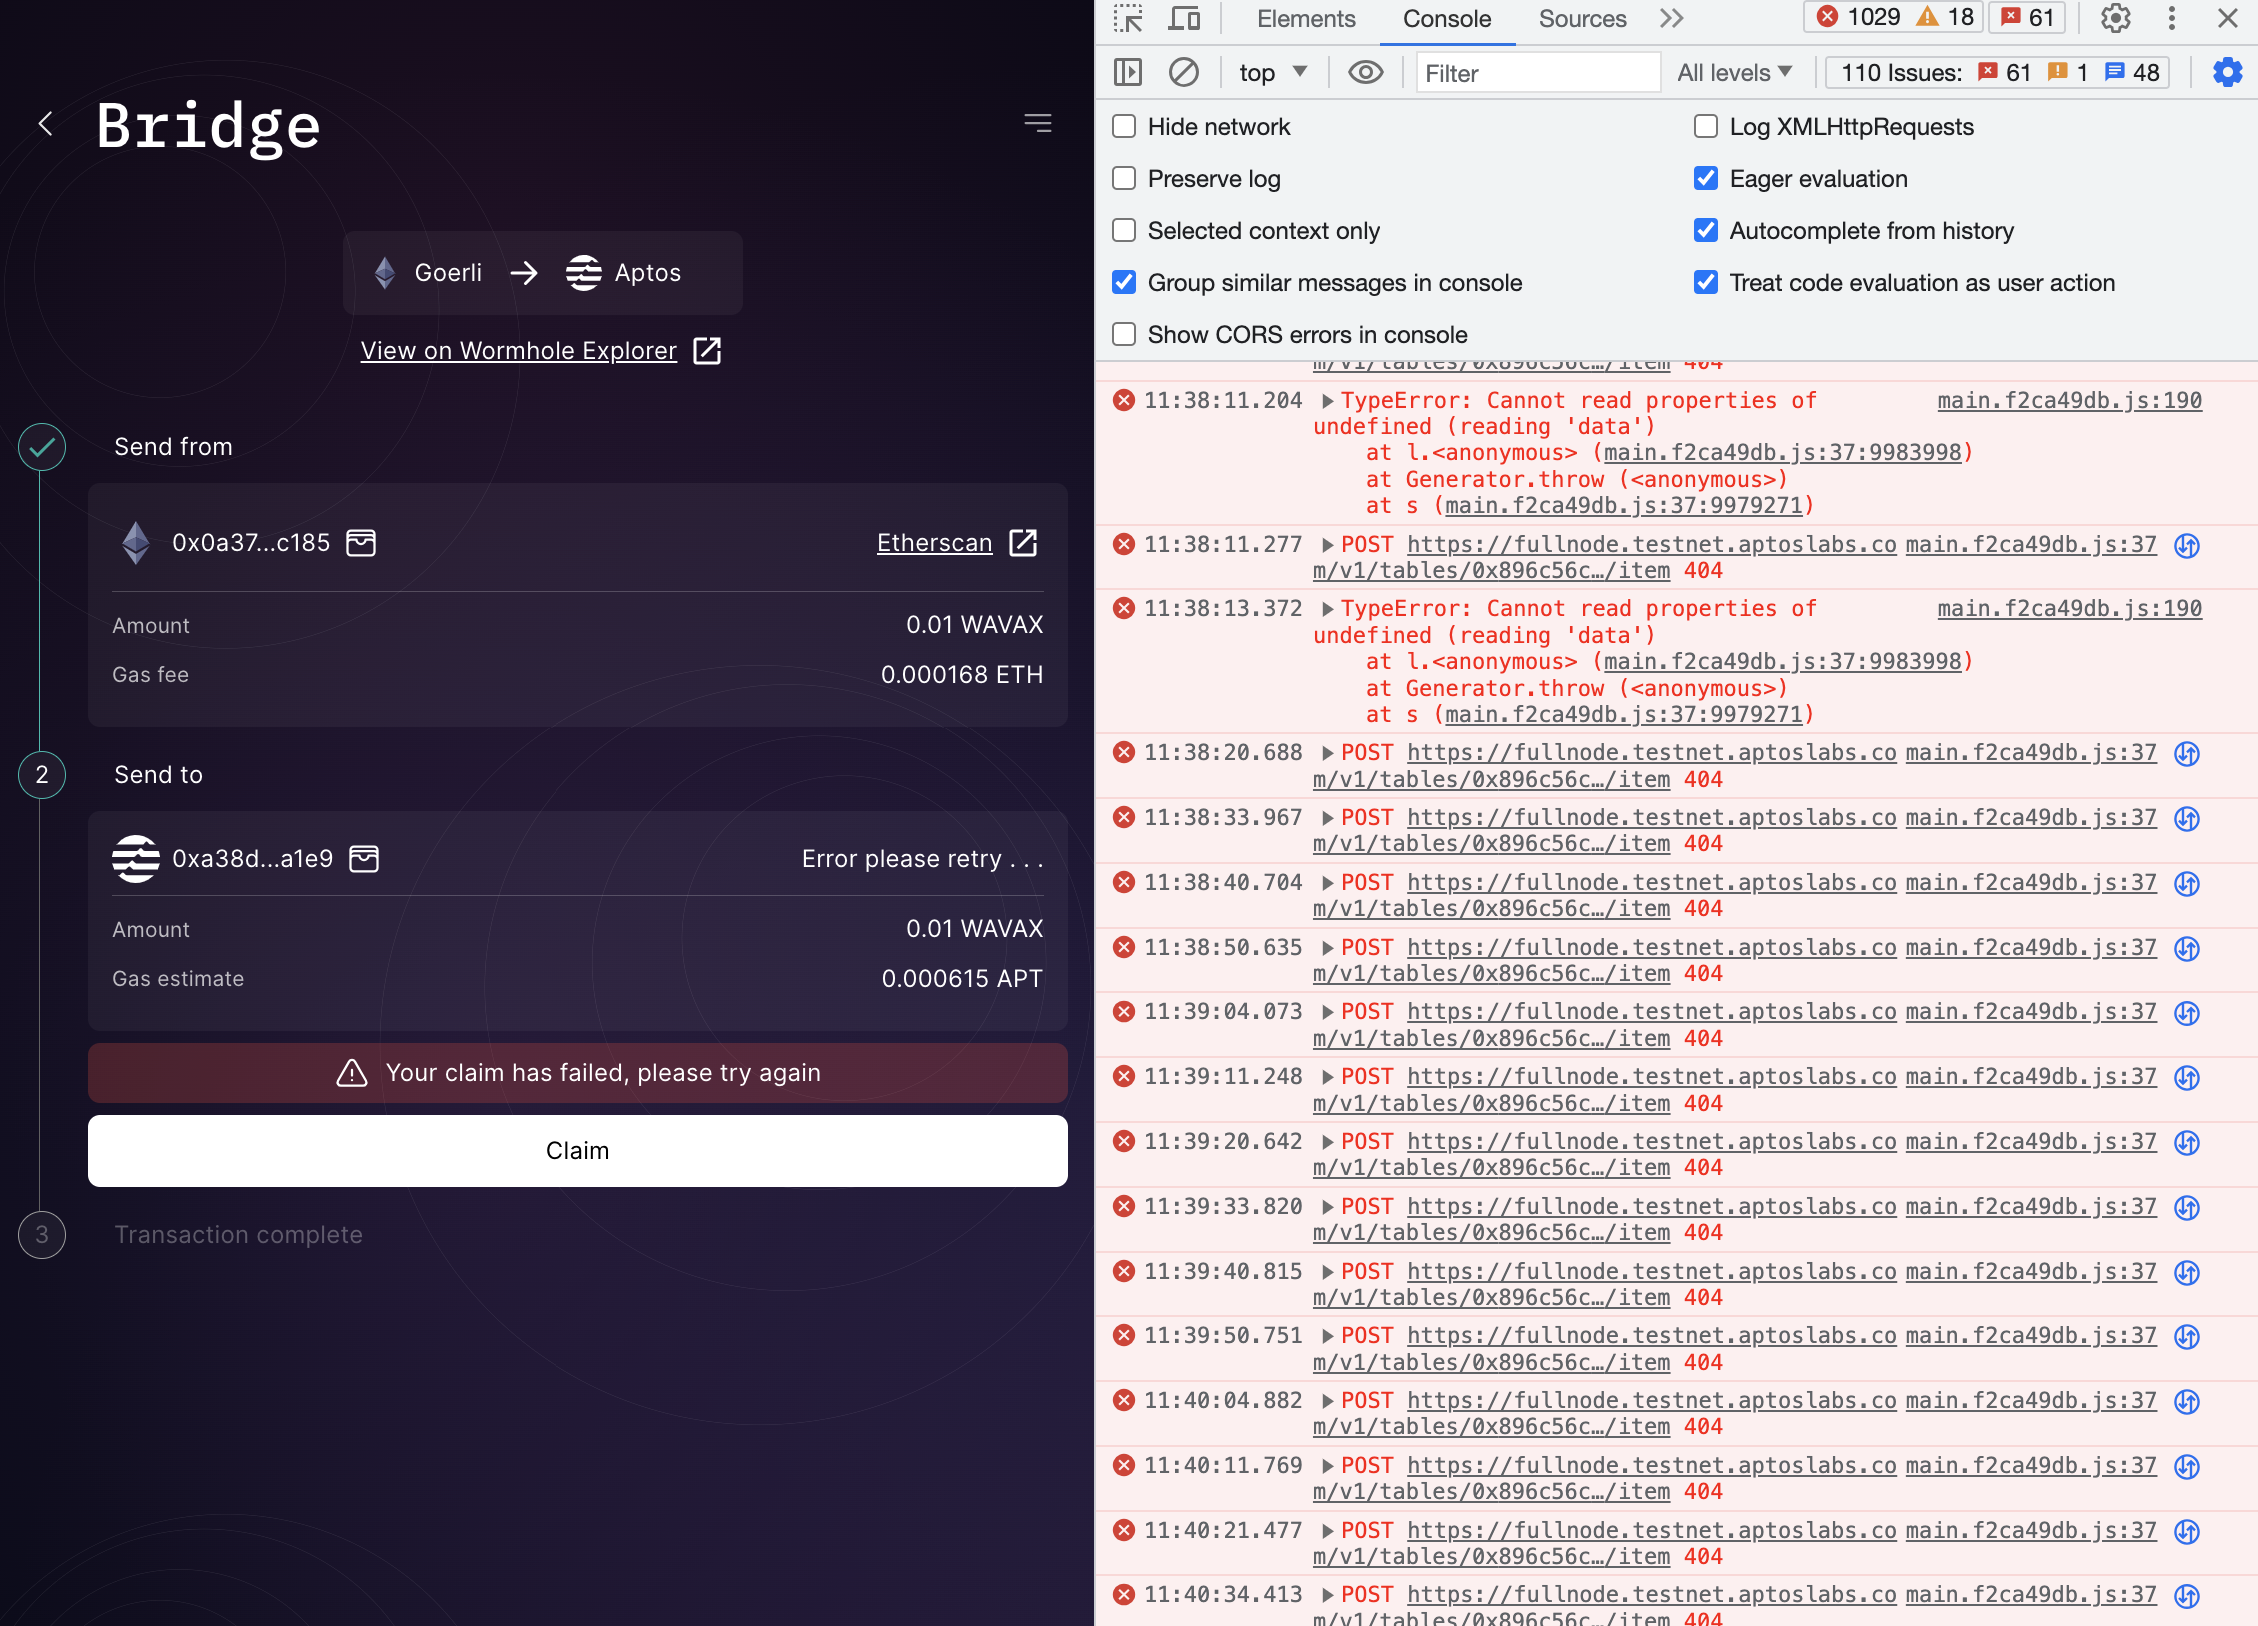The image size is (2258, 1626).
Task: Switch to the Sources tab
Action: click(1581, 19)
